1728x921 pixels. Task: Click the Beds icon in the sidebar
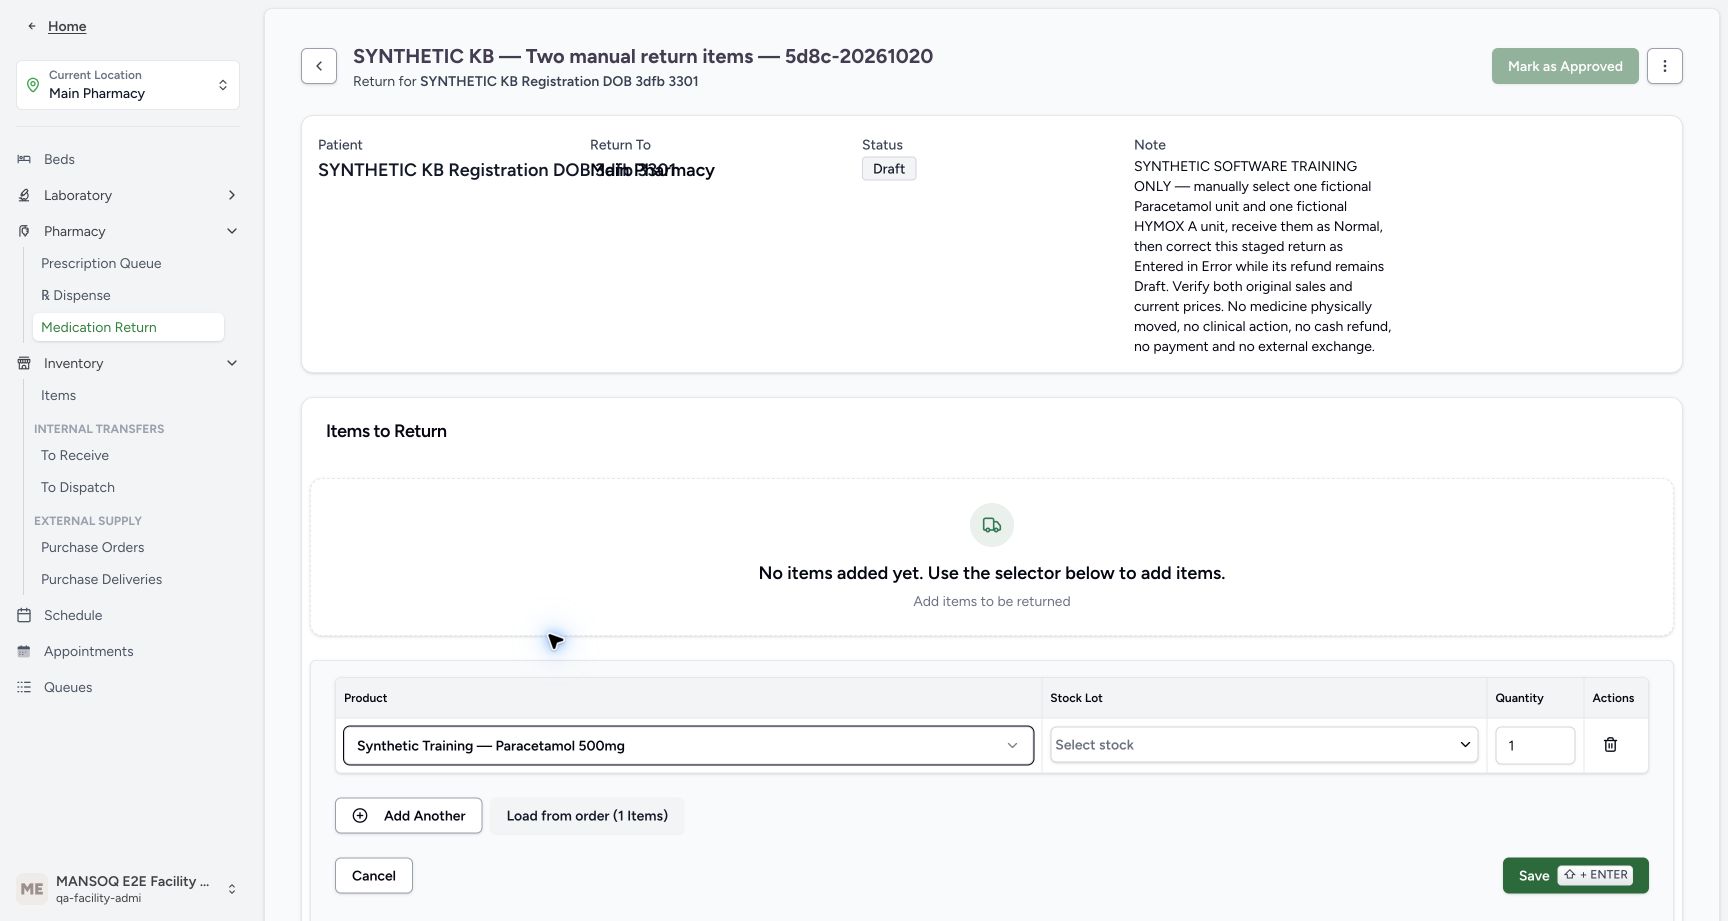tap(24, 159)
